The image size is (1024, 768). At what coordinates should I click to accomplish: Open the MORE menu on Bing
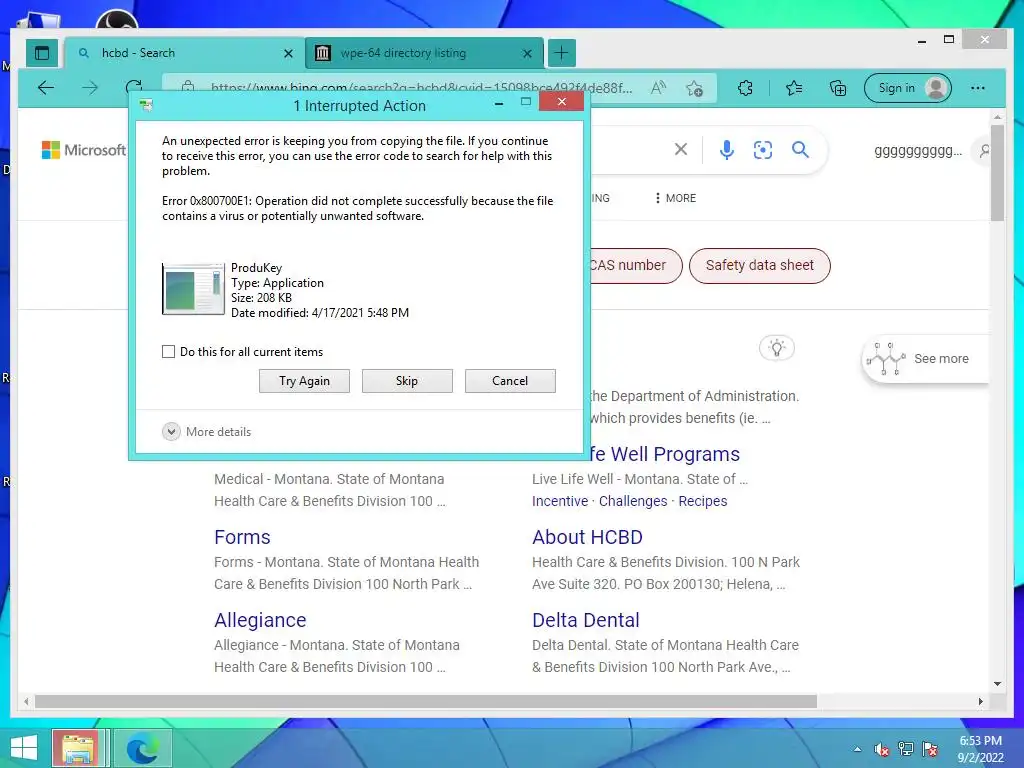point(676,198)
